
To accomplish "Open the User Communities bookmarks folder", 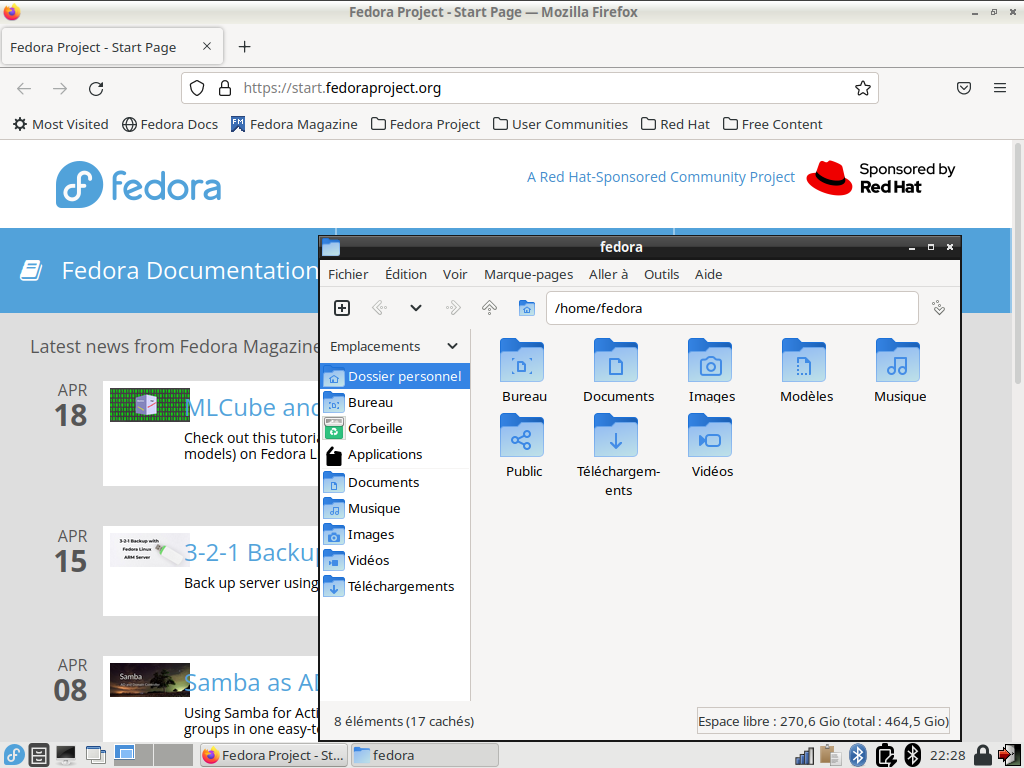I will click(x=560, y=124).
